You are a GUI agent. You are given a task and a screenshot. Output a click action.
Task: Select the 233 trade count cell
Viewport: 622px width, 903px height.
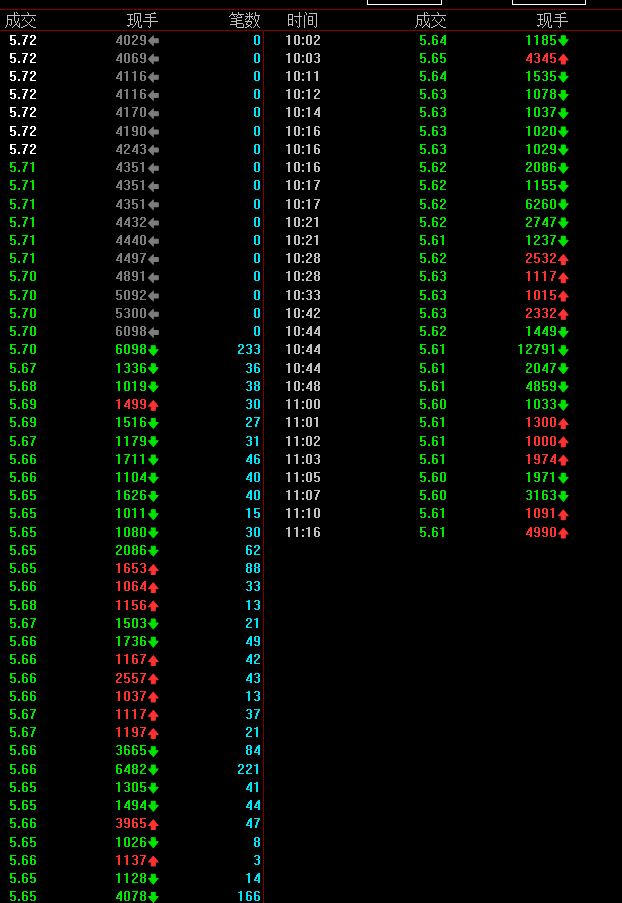pos(249,350)
